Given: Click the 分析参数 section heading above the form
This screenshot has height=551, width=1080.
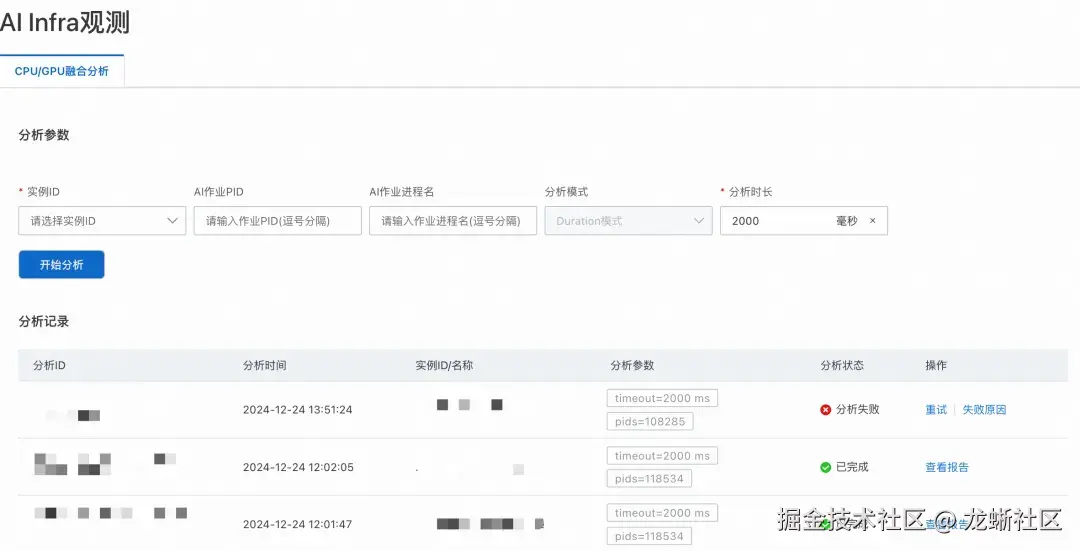Looking at the screenshot, I should tap(44, 135).
